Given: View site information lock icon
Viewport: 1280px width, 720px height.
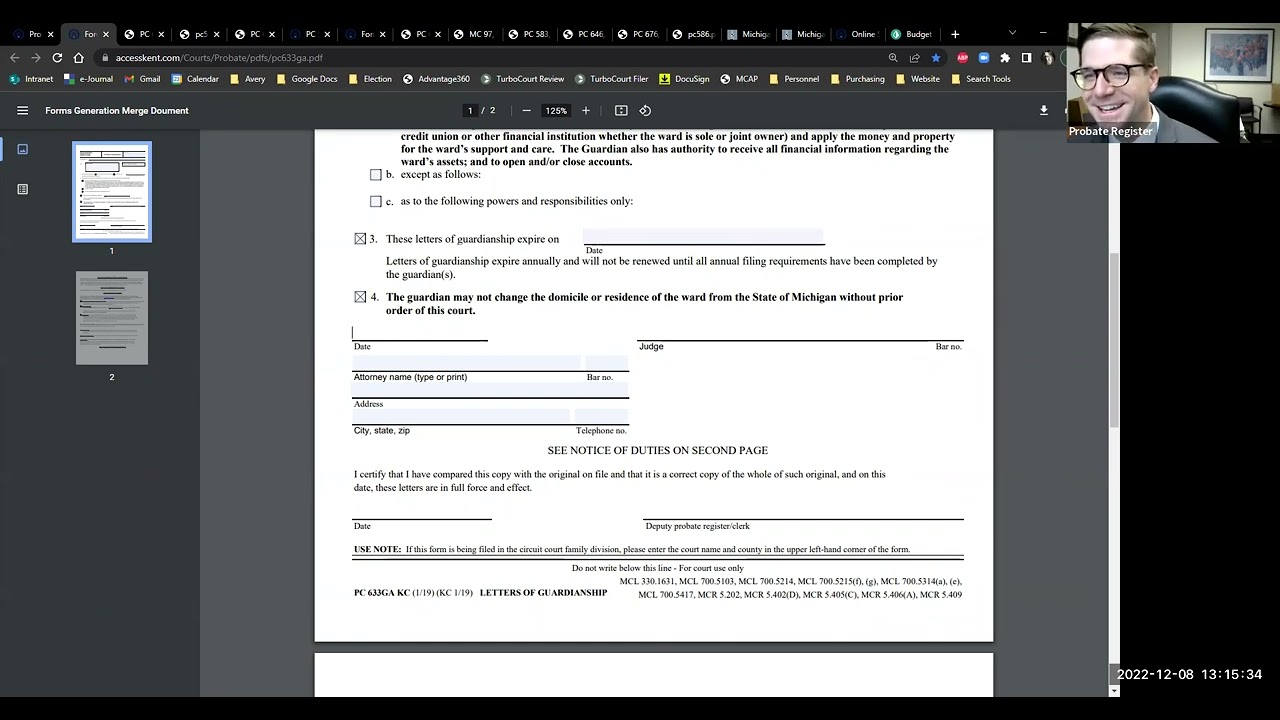Looking at the screenshot, I should (x=105, y=58).
